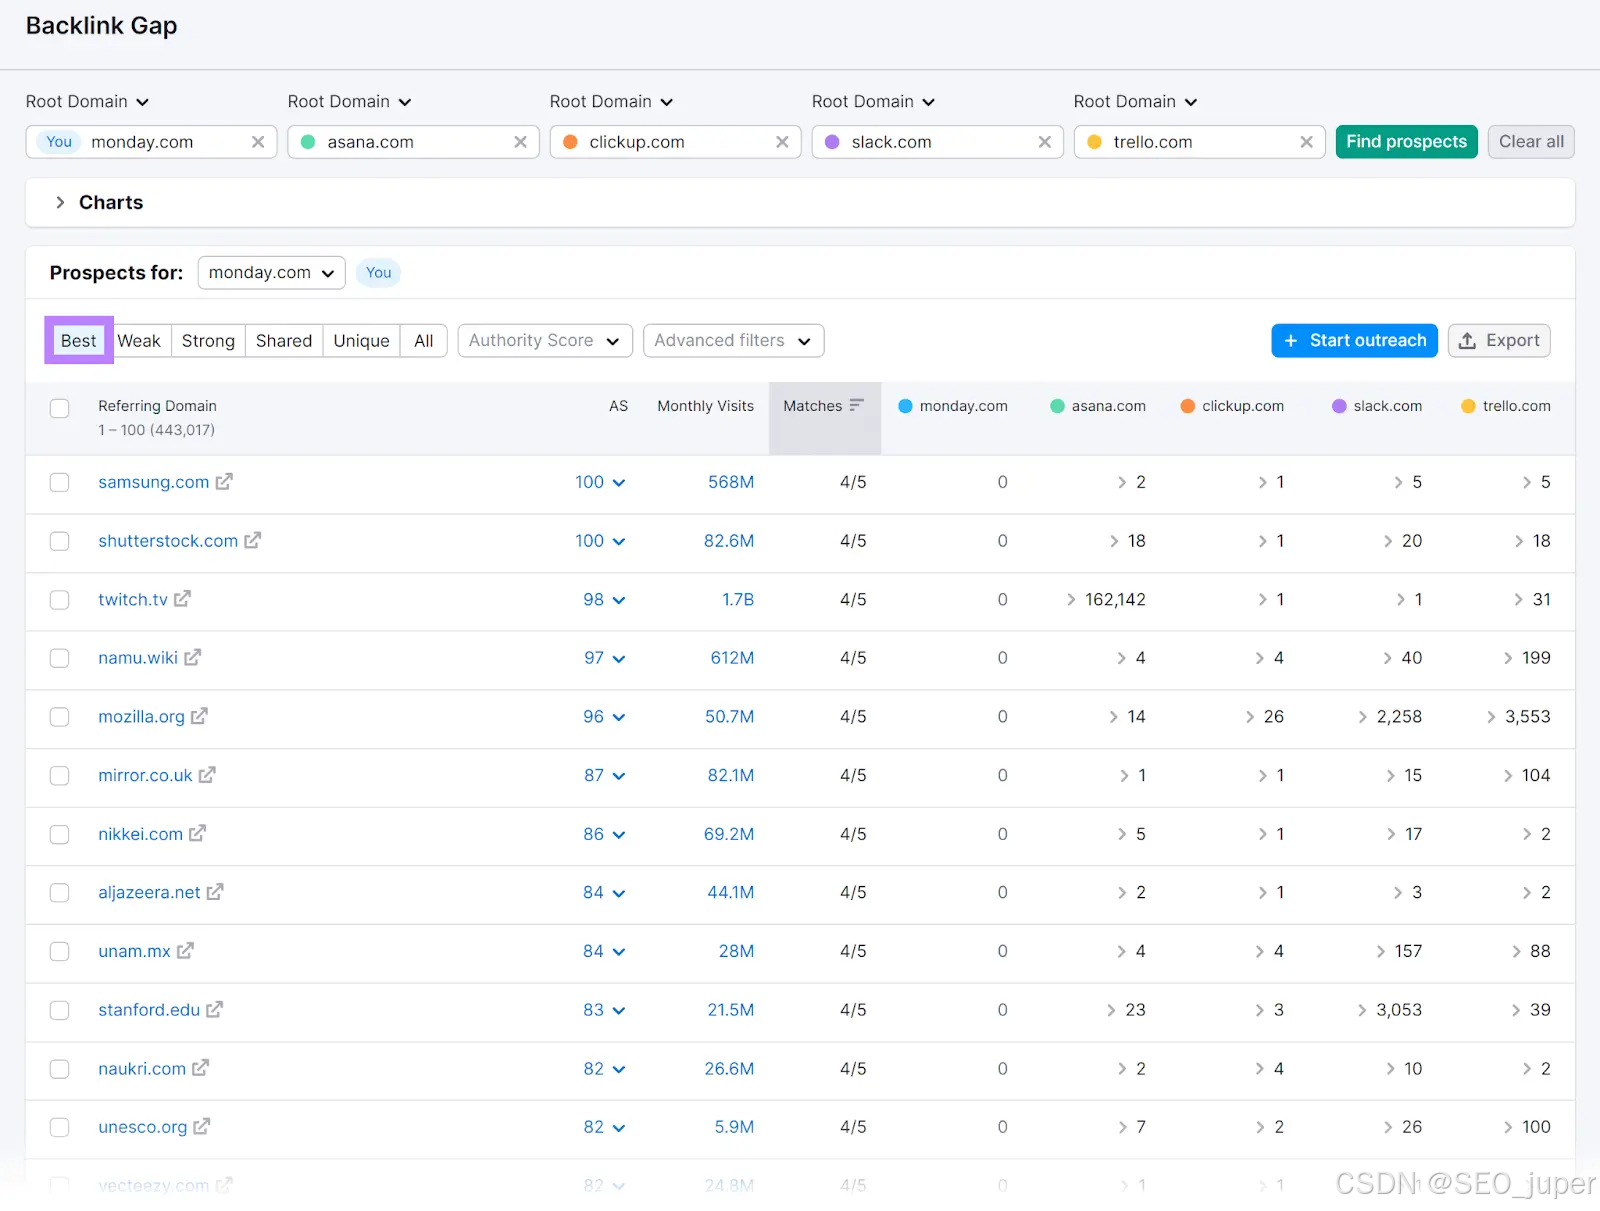
Task: Open external link icon beside aljazeera.net
Action: (215, 892)
